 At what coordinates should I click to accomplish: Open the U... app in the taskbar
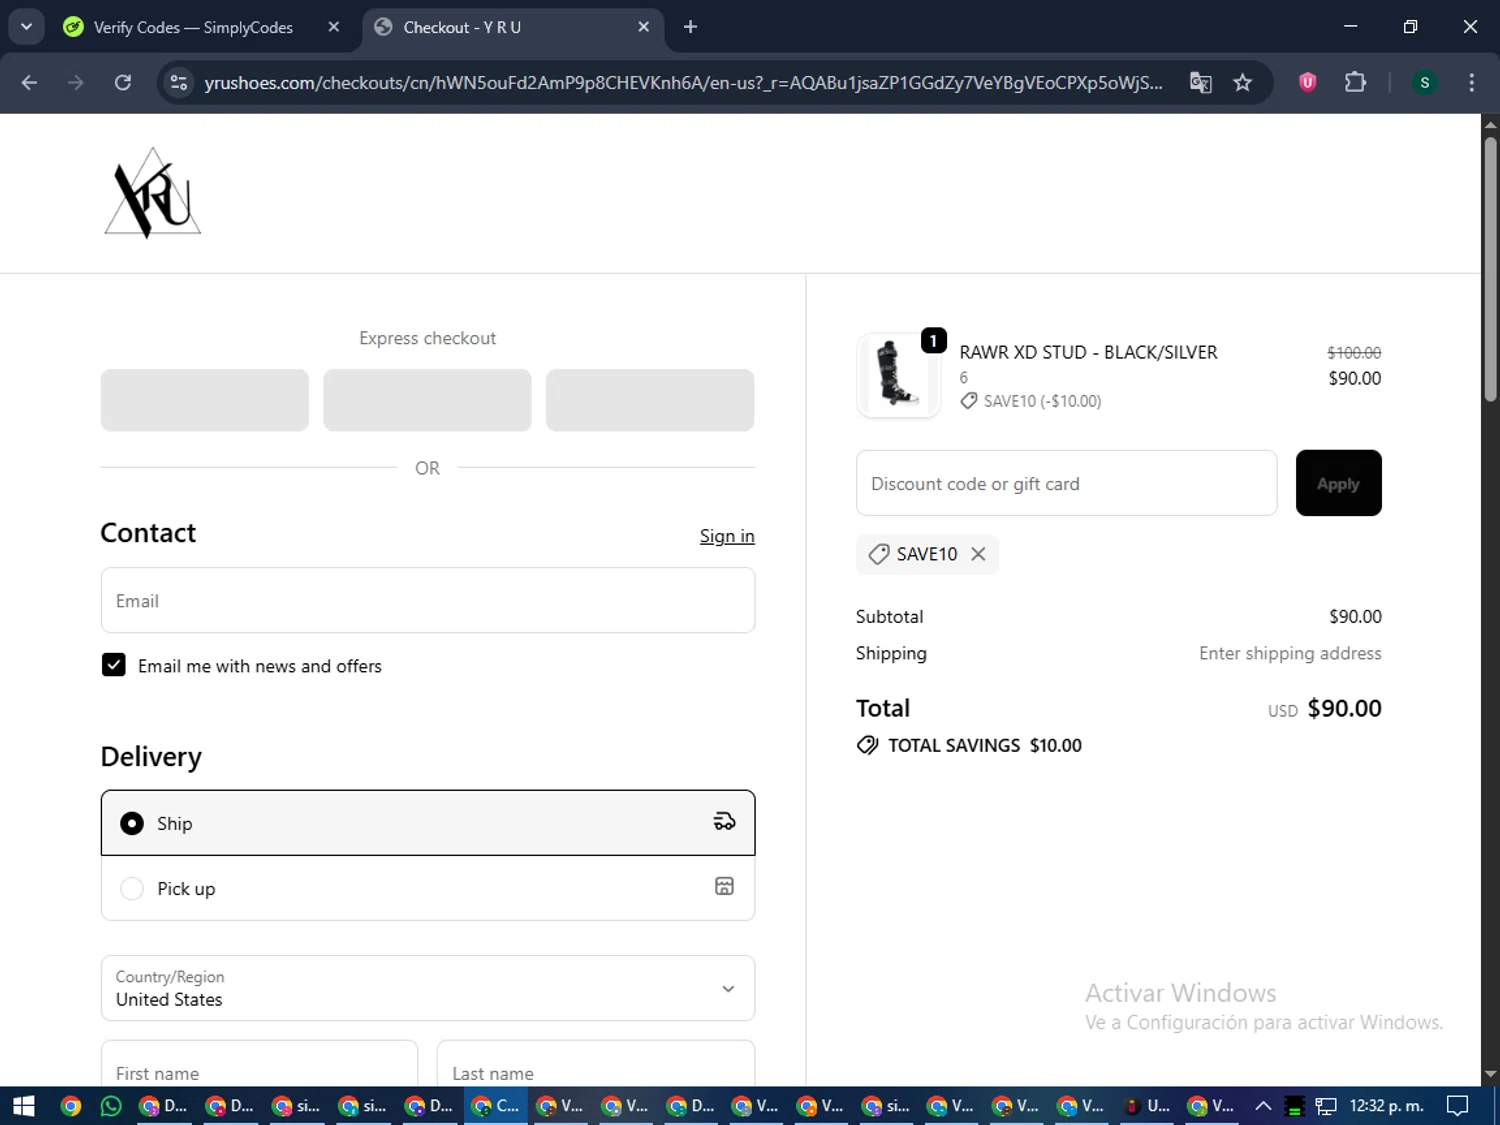[1147, 1106]
